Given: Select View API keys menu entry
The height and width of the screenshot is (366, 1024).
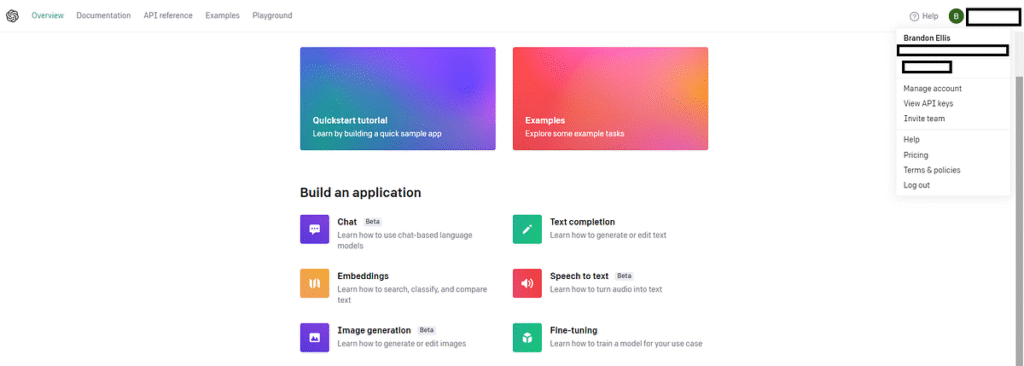Looking at the screenshot, I should (928, 103).
